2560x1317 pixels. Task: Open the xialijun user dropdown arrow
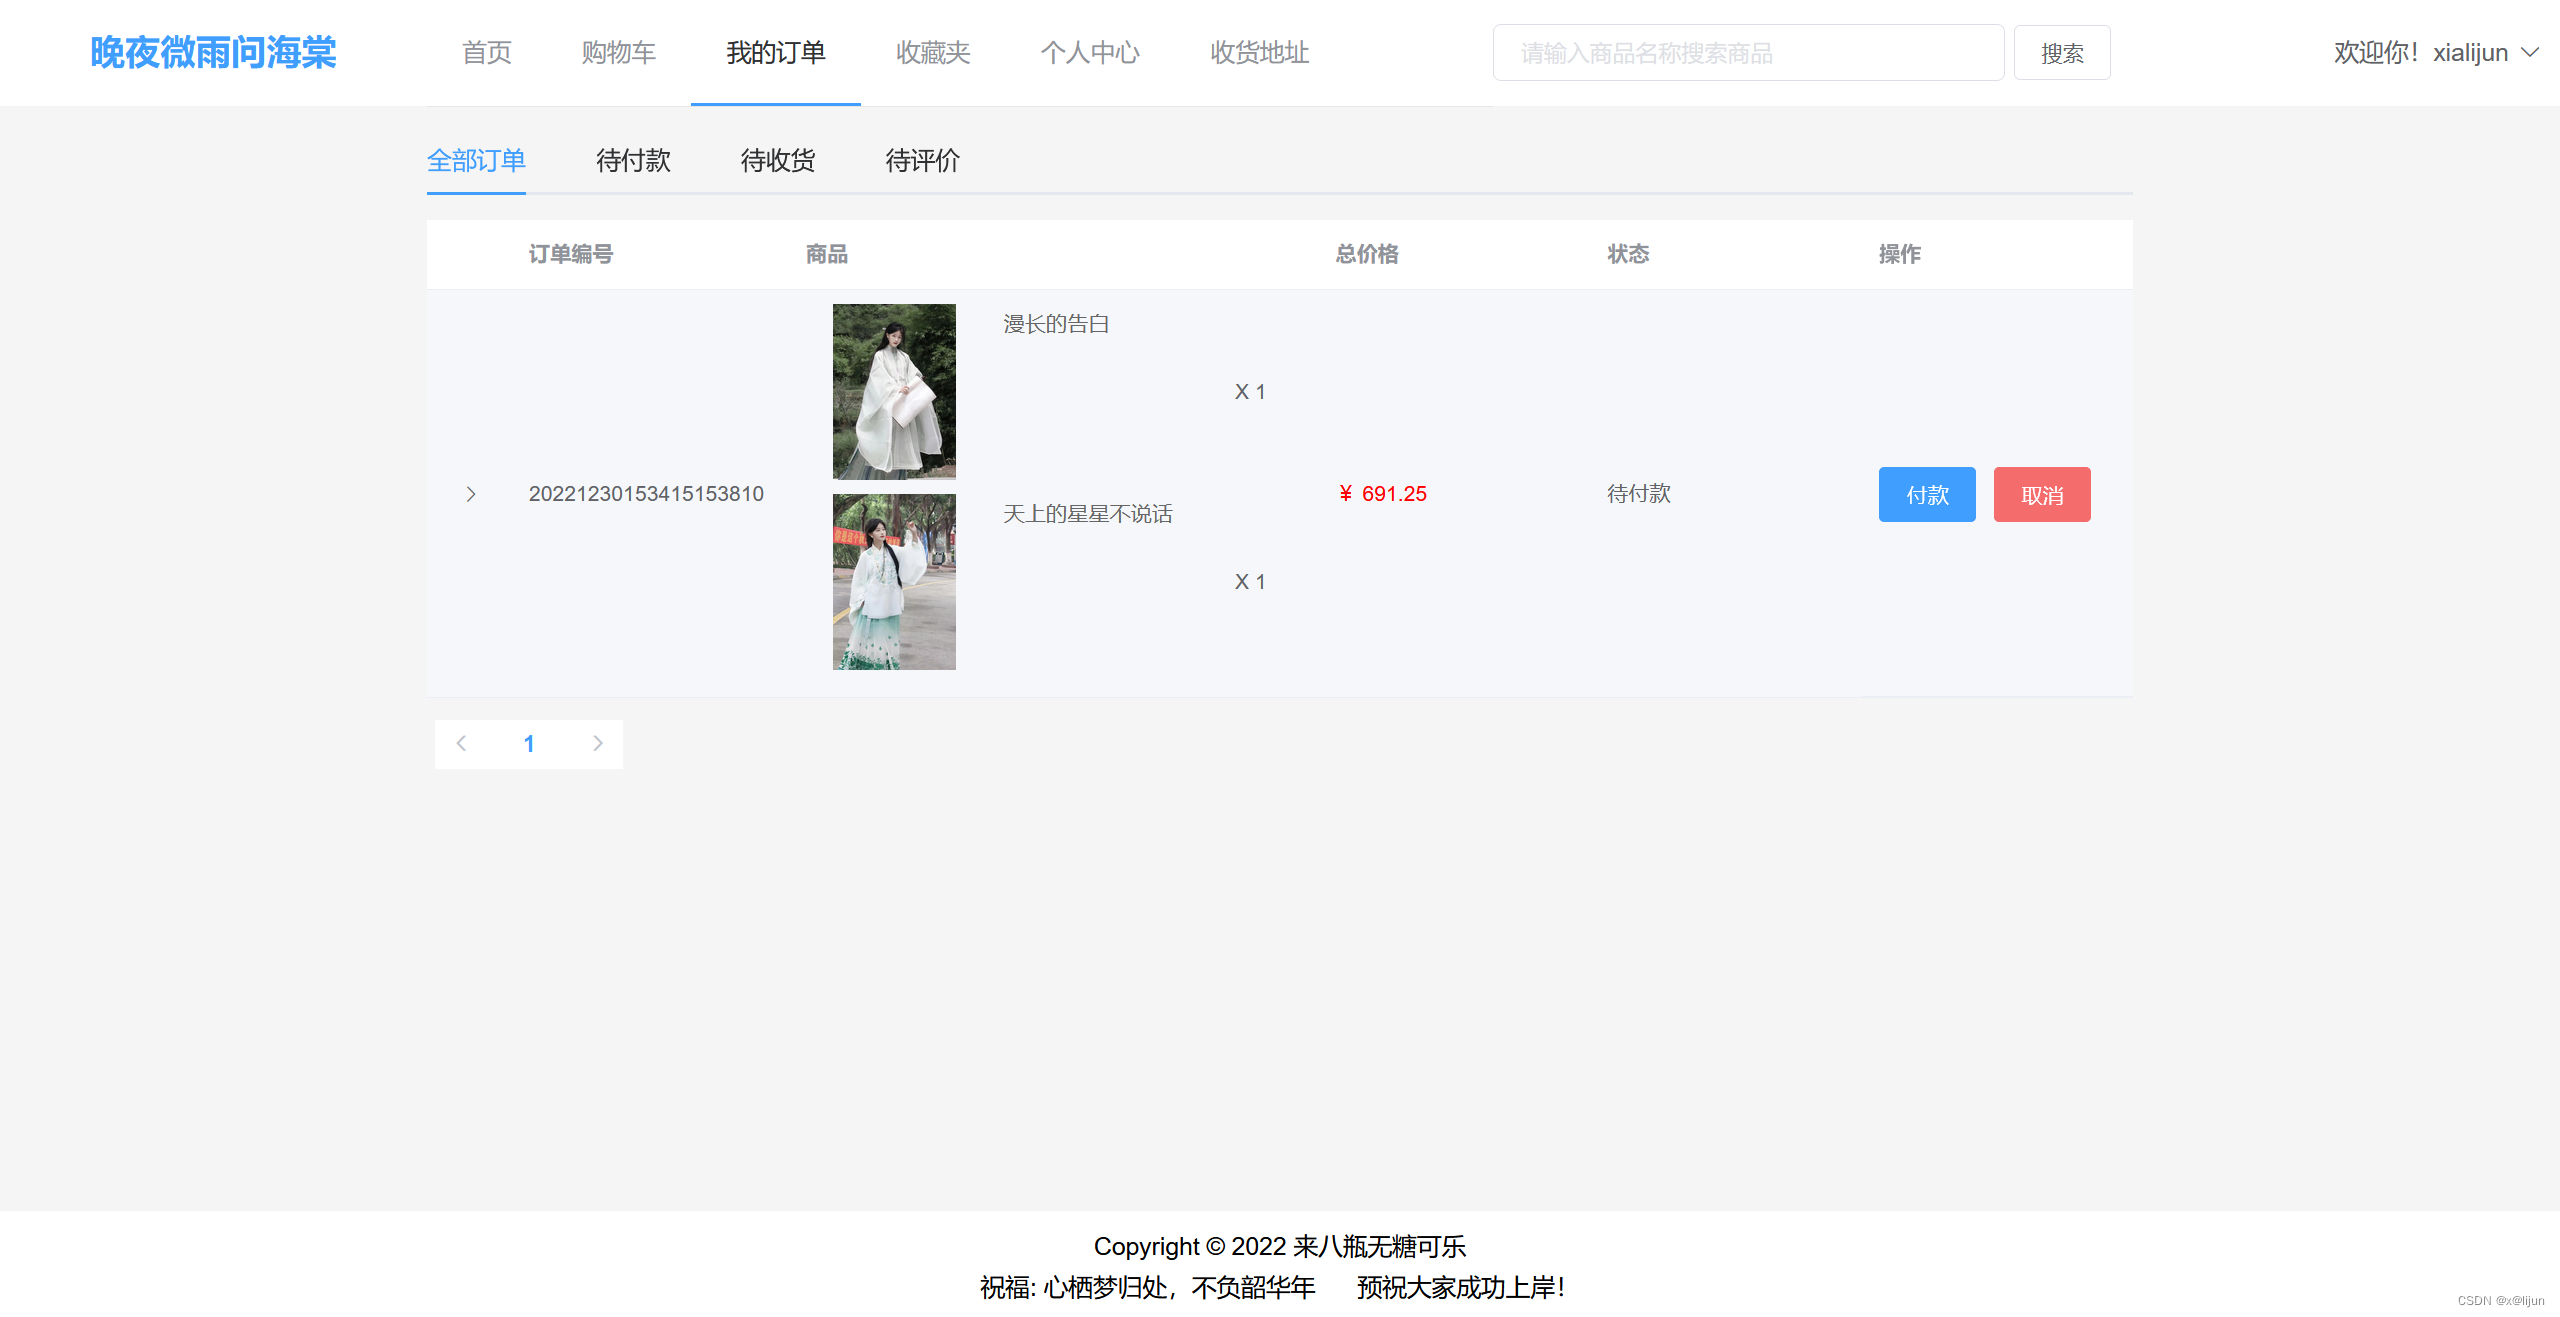pyautogui.click(x=2530, y=53)
